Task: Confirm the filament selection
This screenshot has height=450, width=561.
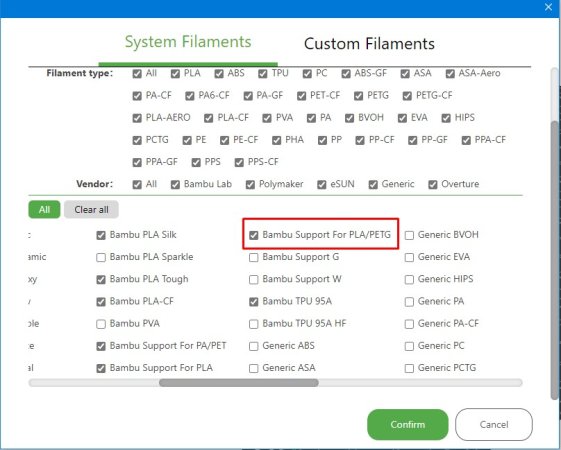Action: [408, 424]
